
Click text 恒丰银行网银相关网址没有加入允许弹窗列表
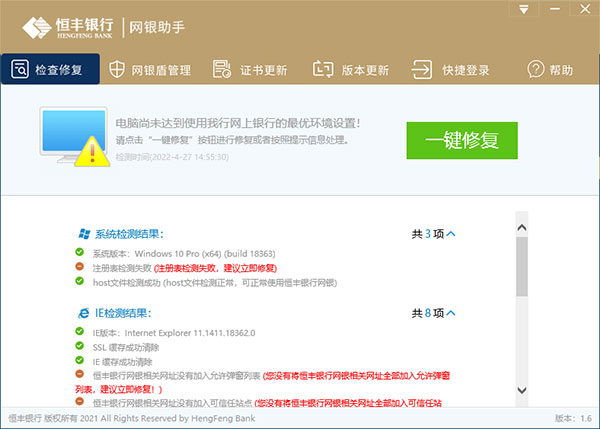pos(176,376)
